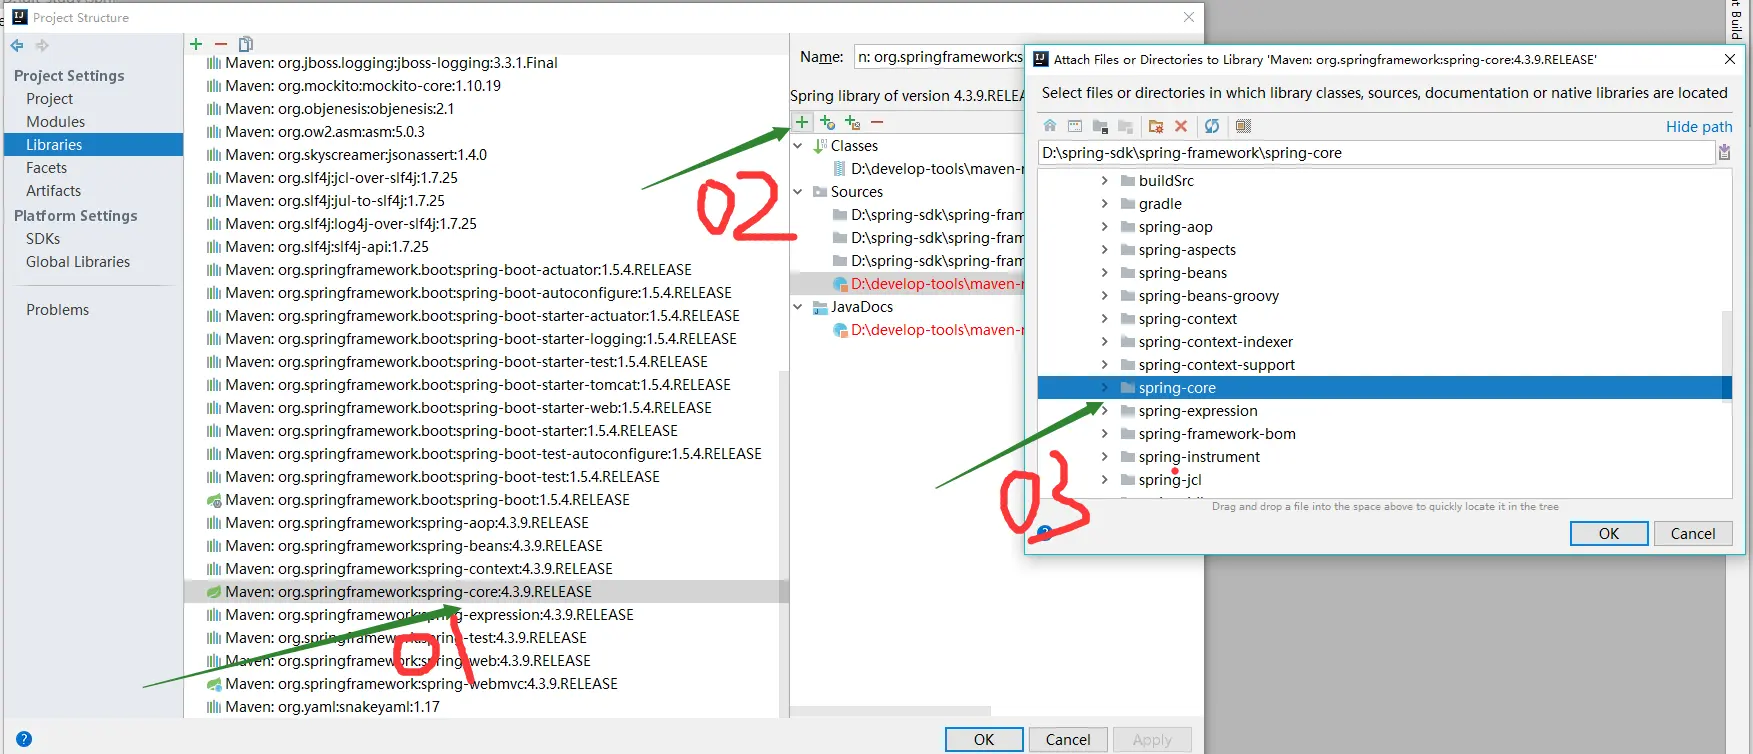The height and width of the screenshot is (754, 1753).
Task: Click OK in the Project Structure window
Action: pos(984,740)
